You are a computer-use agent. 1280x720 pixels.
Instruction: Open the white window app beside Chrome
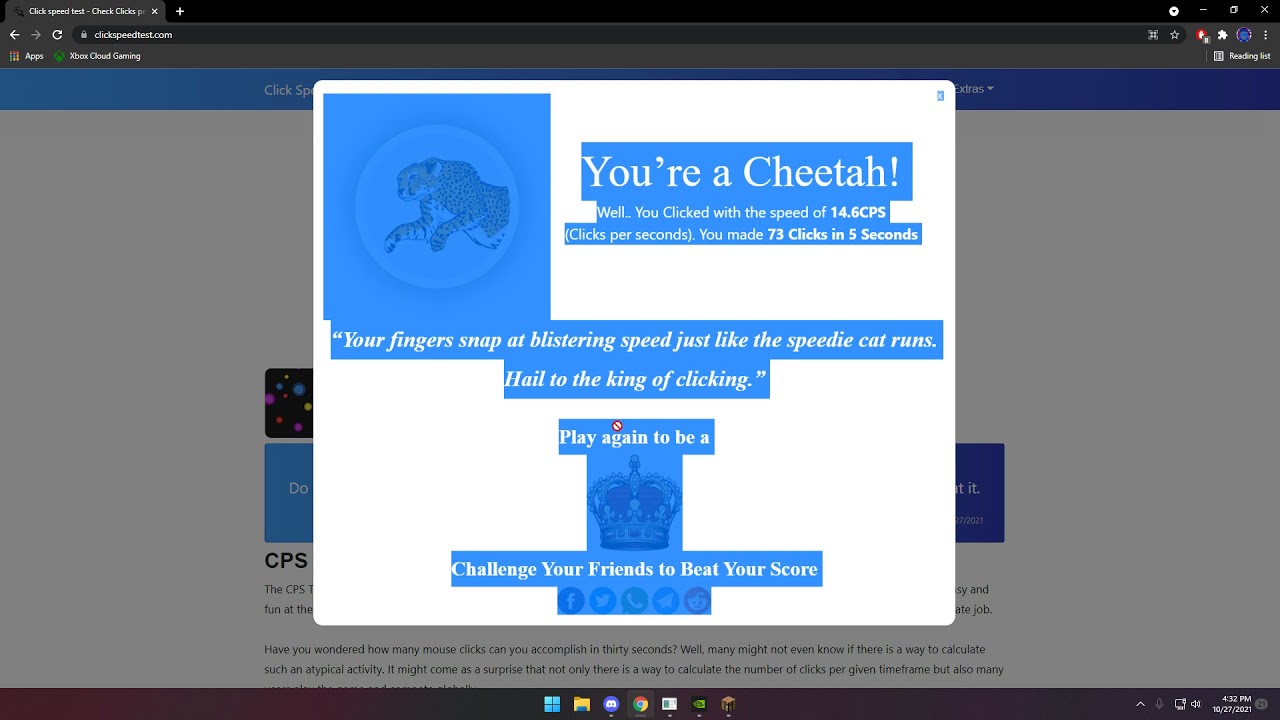click(x=669, y=704)
